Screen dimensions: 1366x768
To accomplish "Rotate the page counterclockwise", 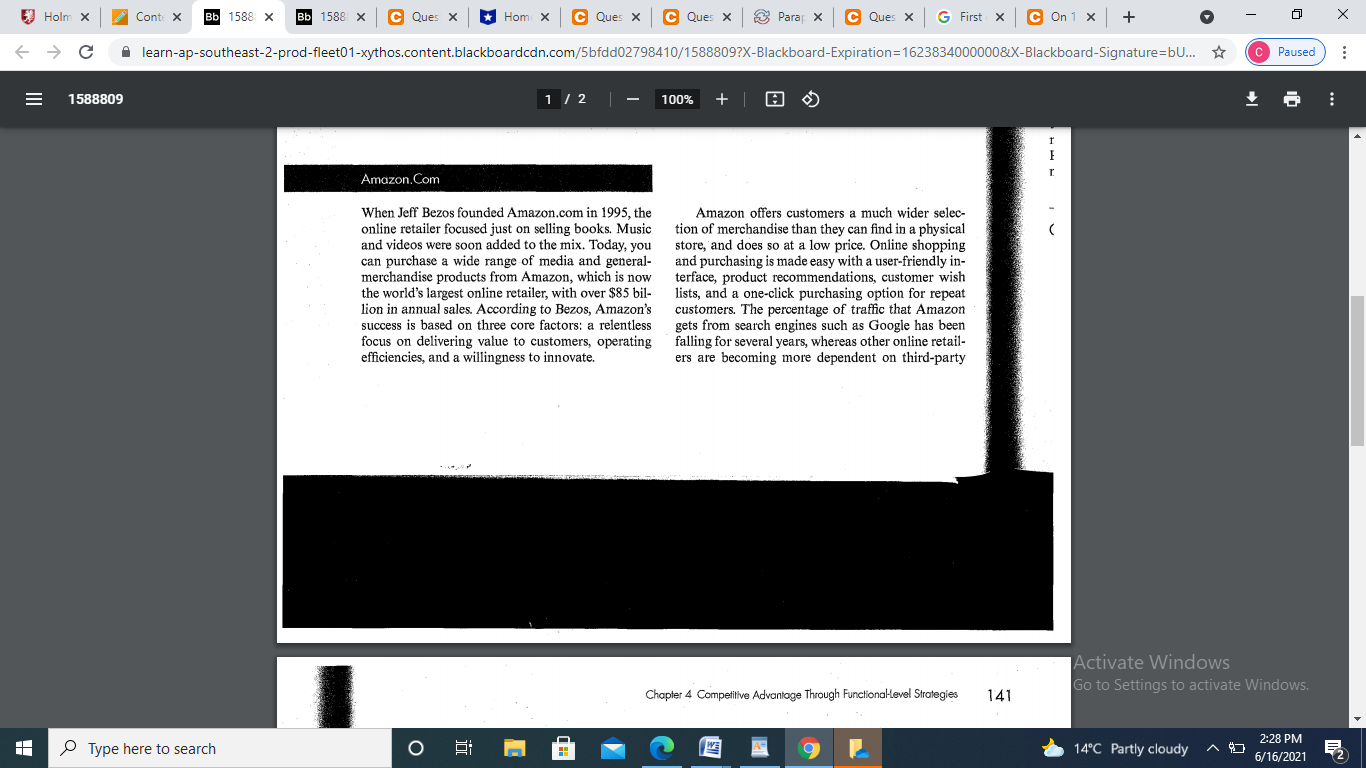I will pos(809,99).
